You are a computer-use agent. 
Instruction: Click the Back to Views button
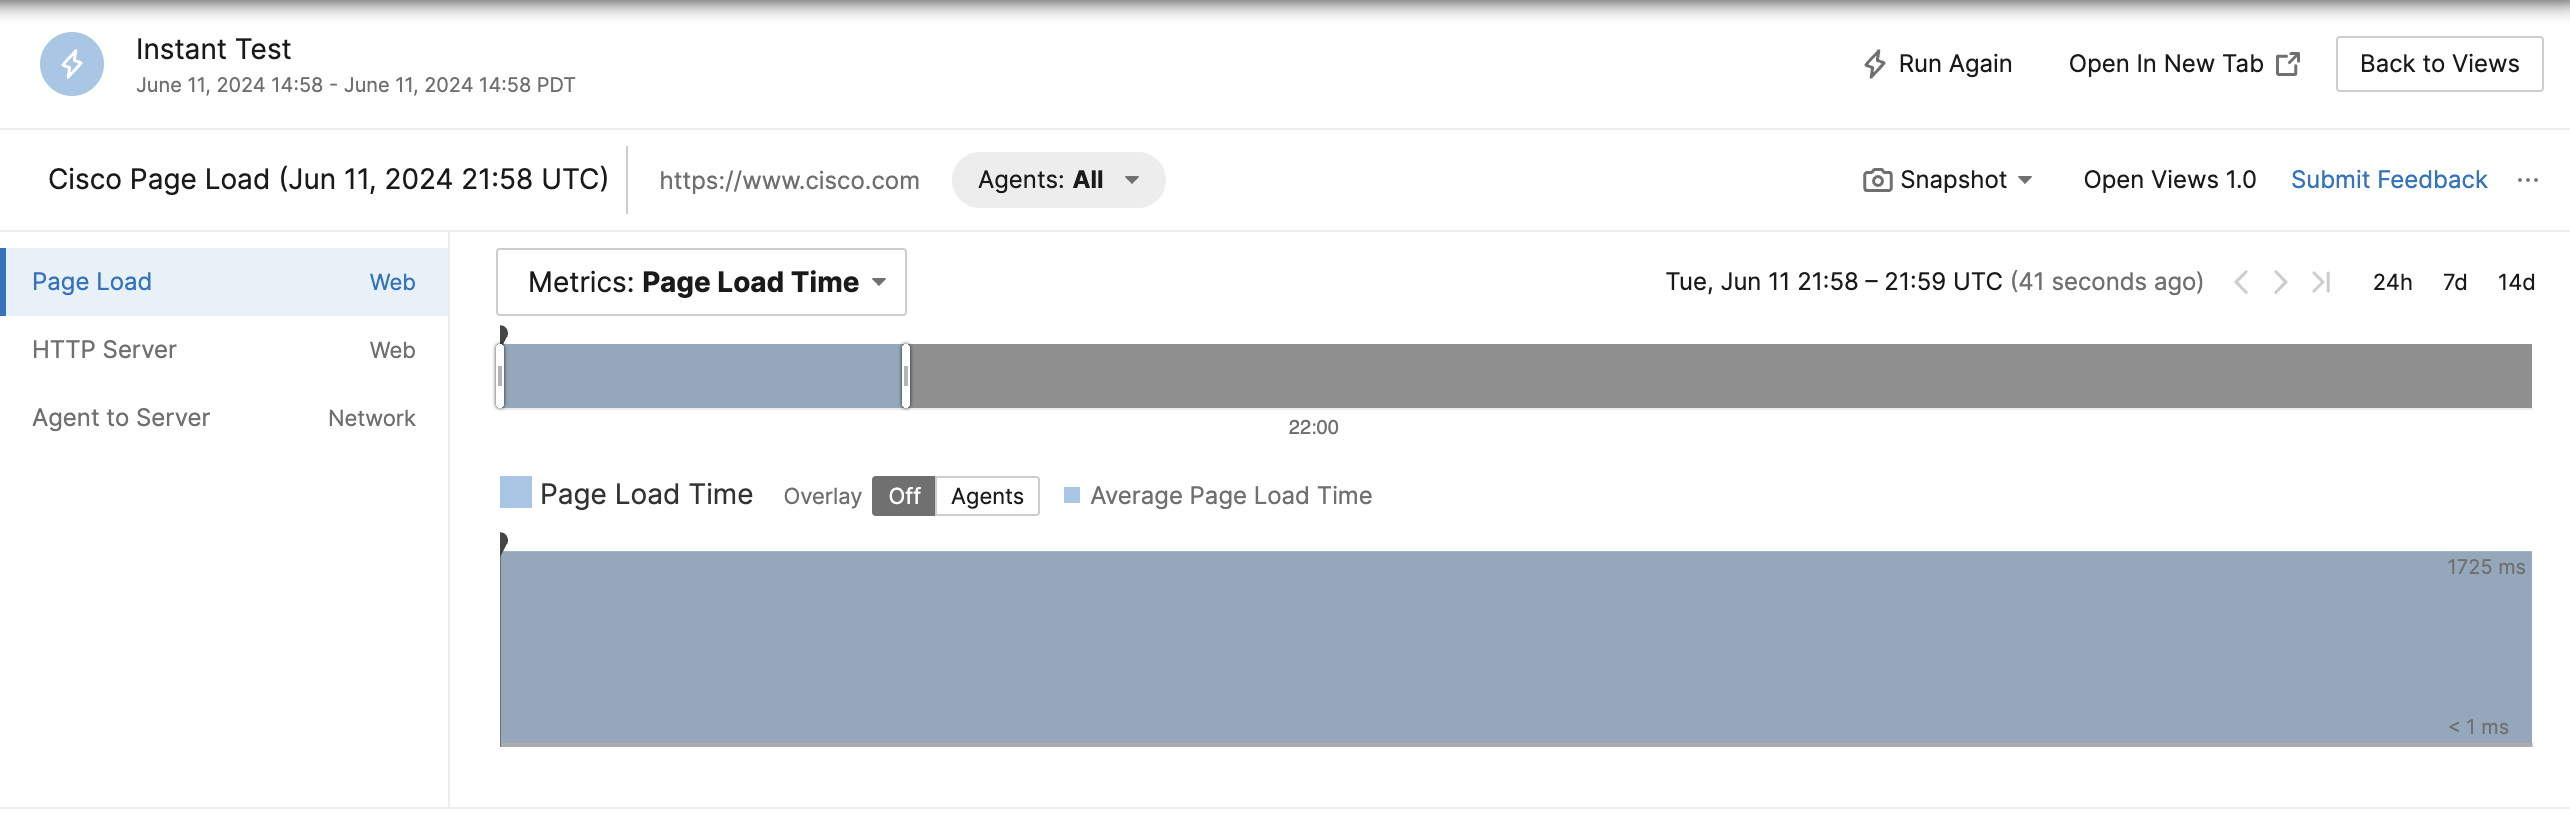point(2439,64)
